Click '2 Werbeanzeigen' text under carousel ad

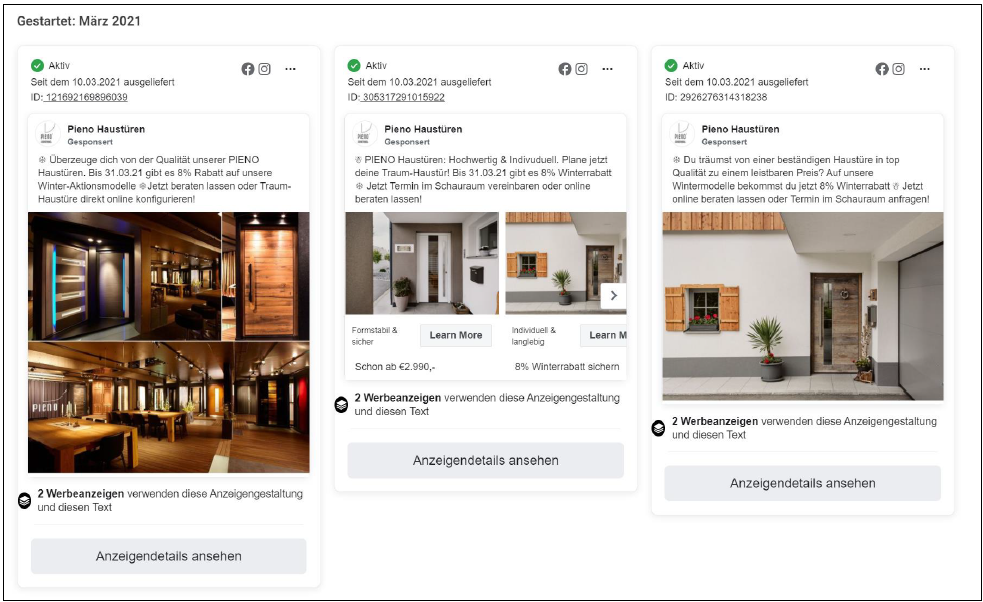[398, 398]
